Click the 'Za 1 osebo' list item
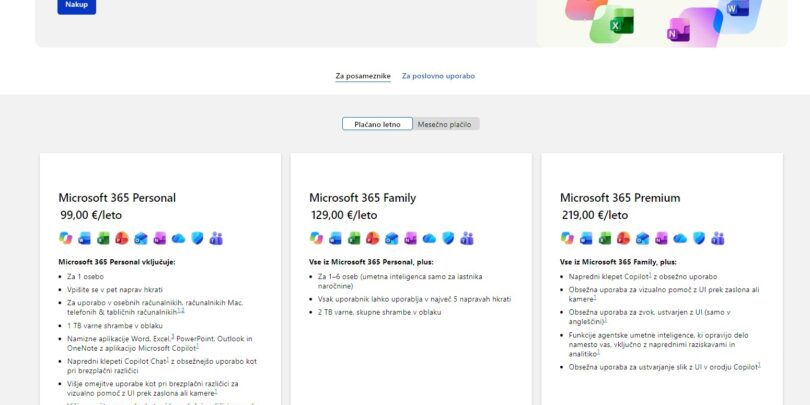 pyautogui.click(x=86, y=277)
